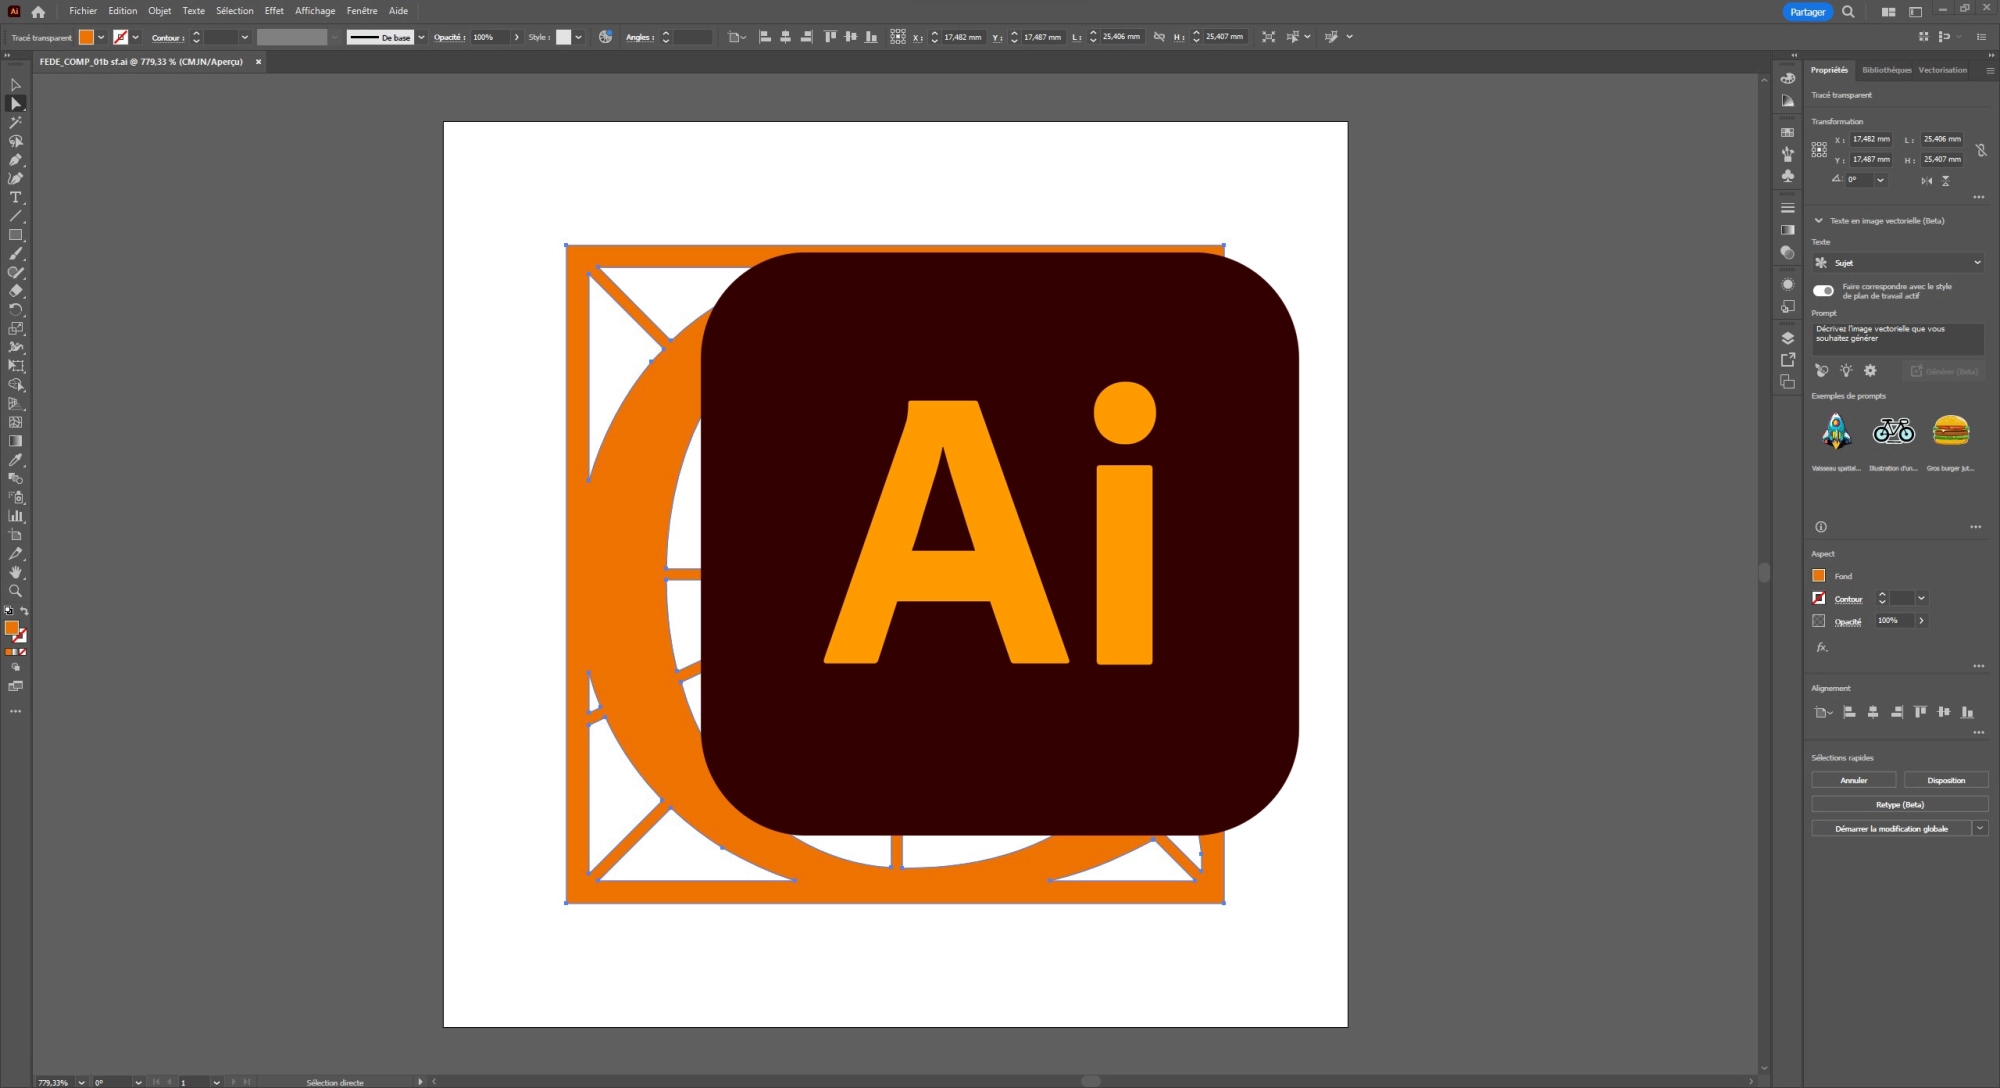The width and height of the screenshot is (2000, 1088).
Task: Open the Symbols panel club icon
Action: click(x=1788, y=176)
